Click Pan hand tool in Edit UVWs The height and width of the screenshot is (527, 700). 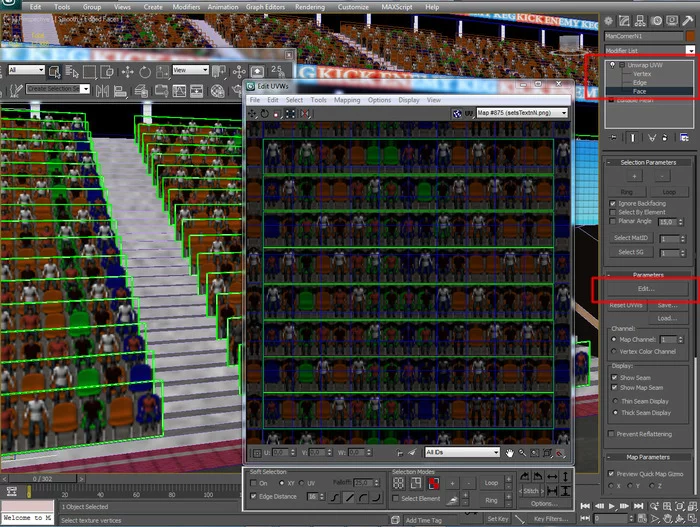pyautogui.click(x=509, y=453)
